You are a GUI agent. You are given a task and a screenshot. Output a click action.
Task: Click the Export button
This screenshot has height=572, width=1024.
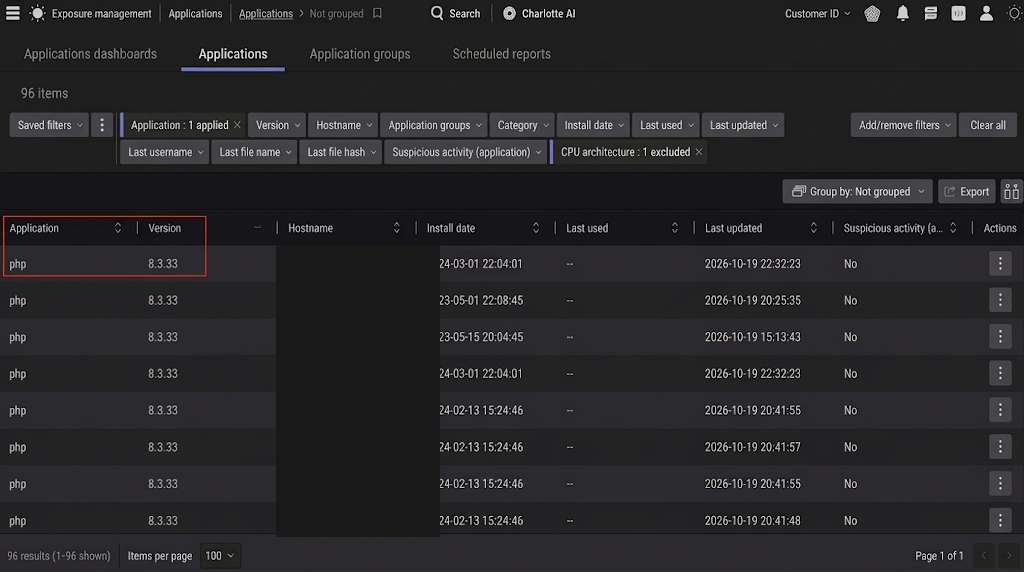pyautogui.click(x=967, y=191)
